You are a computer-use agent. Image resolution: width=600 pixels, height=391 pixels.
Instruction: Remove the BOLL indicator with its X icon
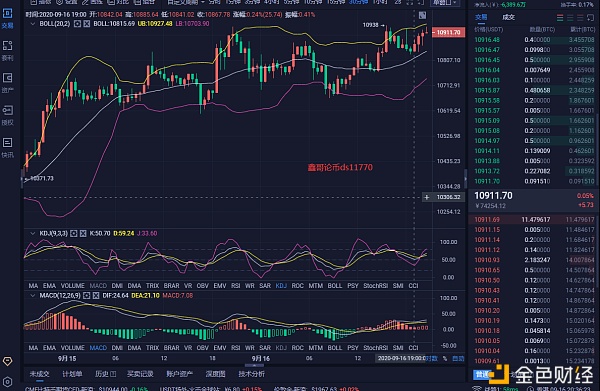click(87, 24)
